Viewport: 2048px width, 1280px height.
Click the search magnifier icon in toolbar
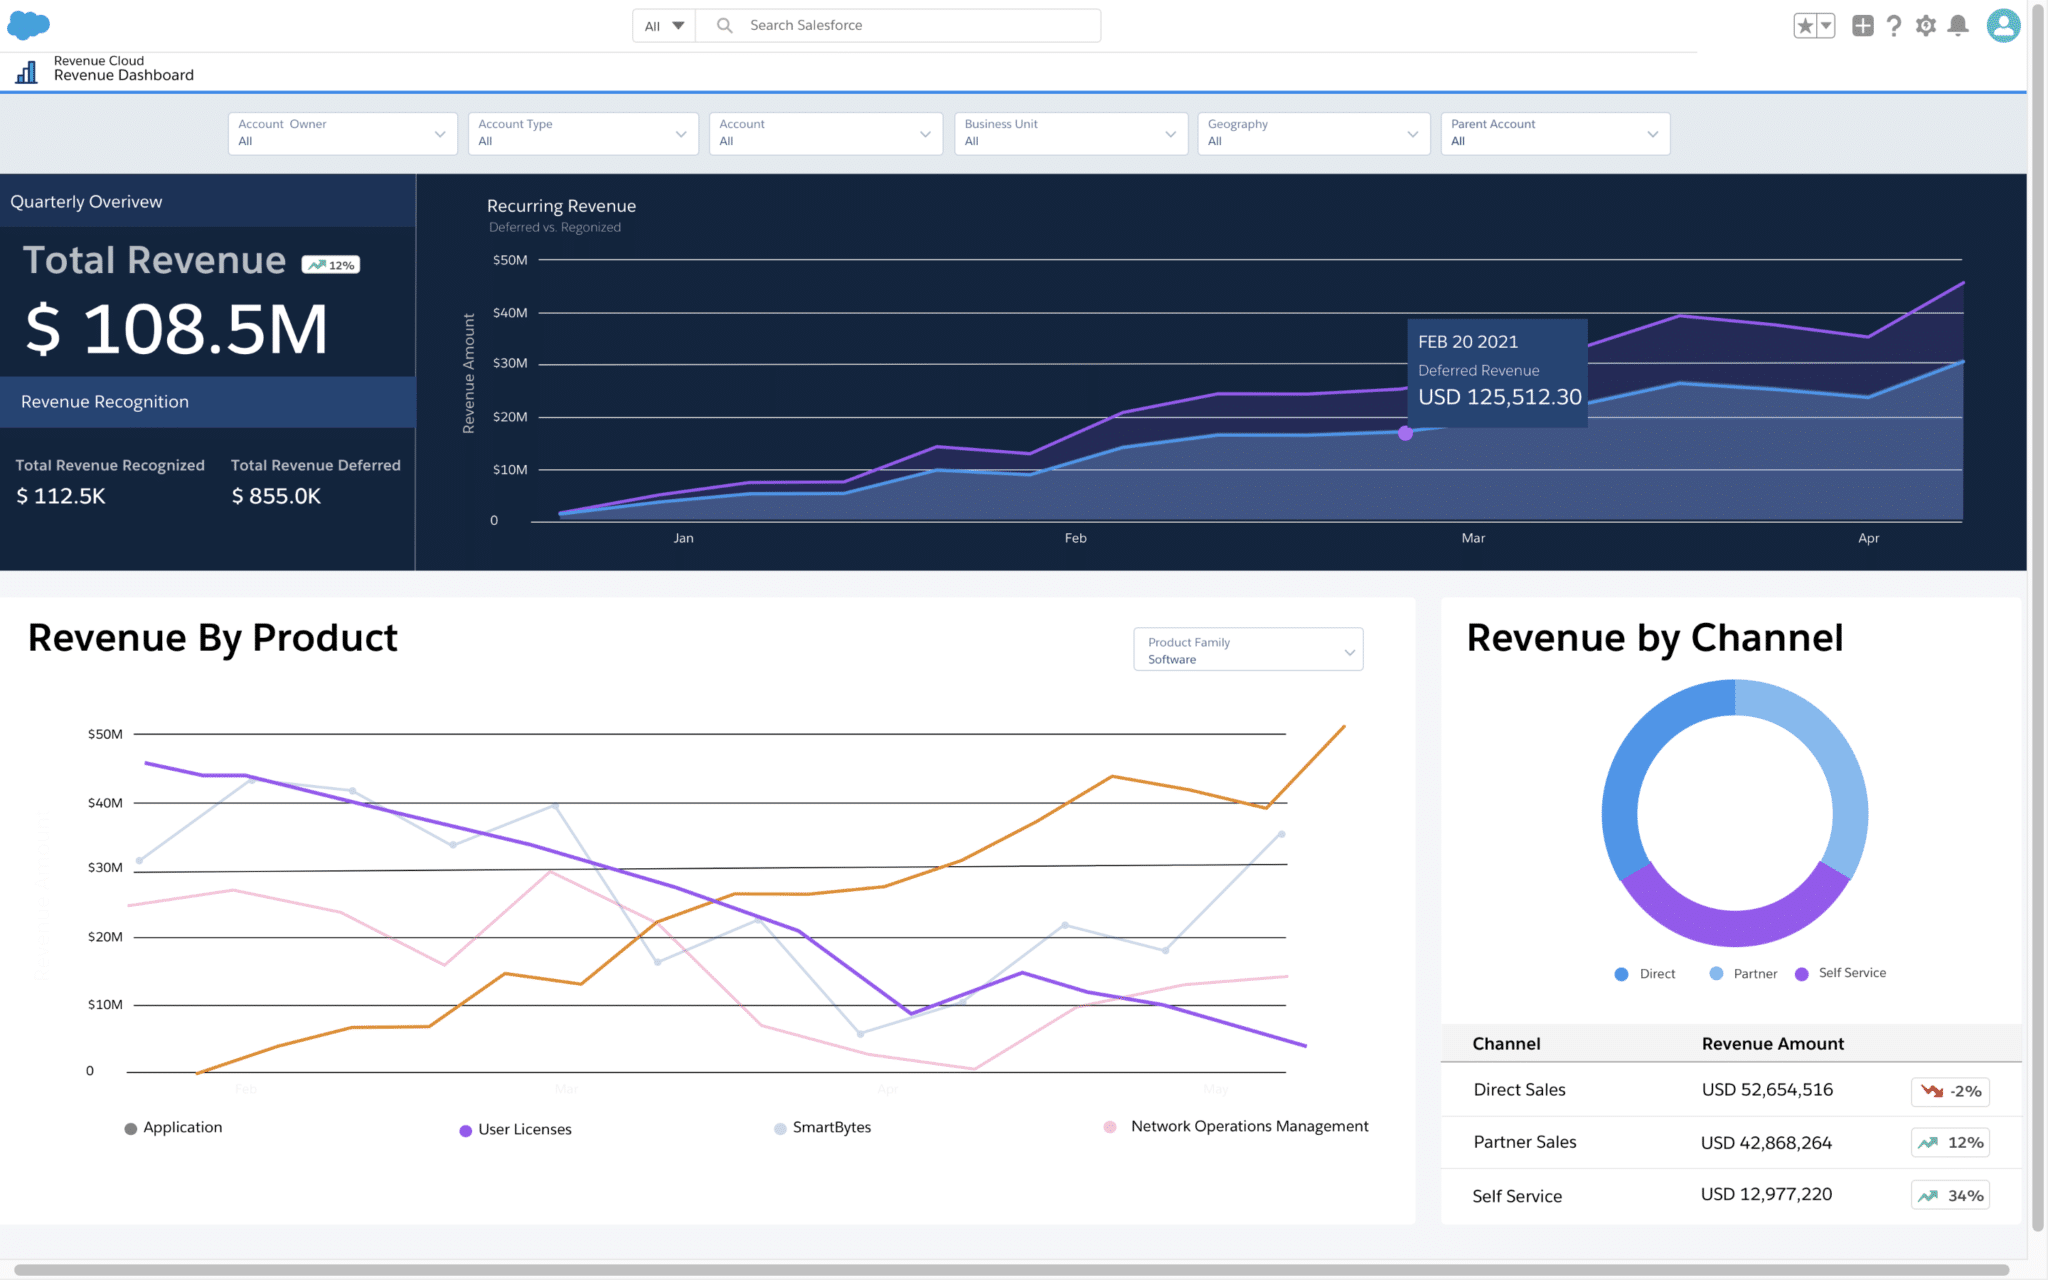tap(721, 25)
